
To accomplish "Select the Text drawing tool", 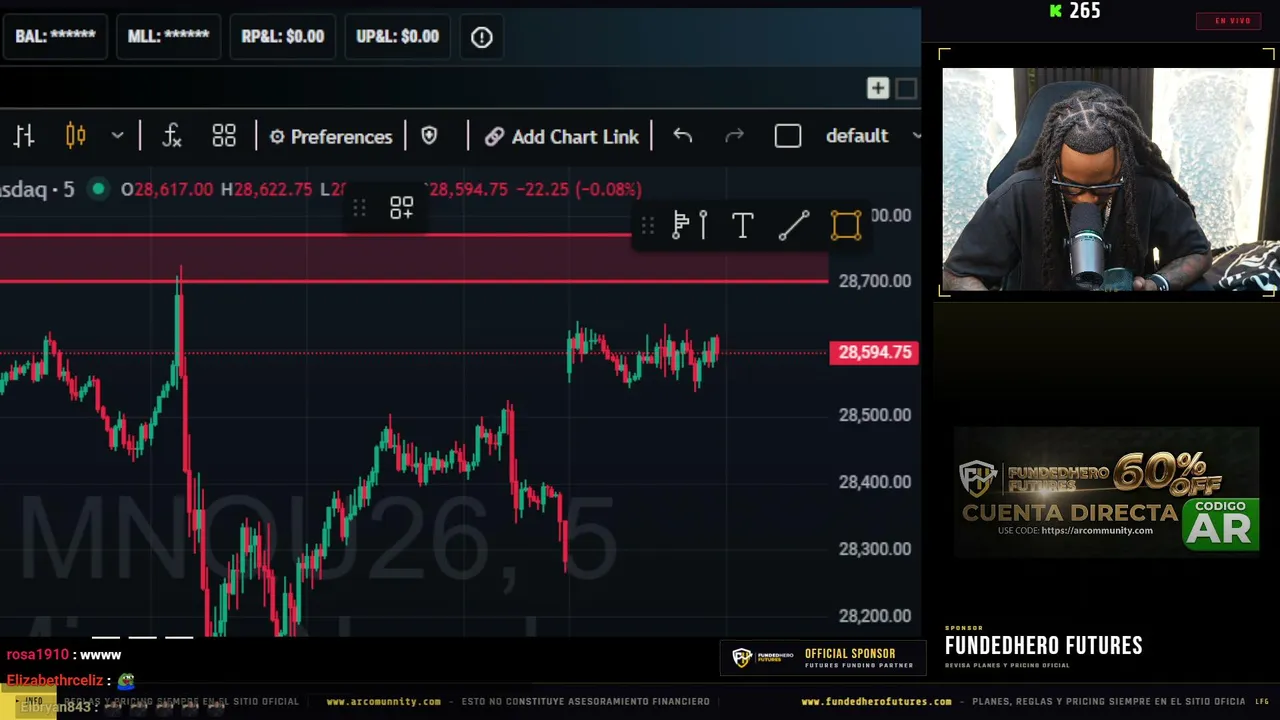I will point(742,226).
